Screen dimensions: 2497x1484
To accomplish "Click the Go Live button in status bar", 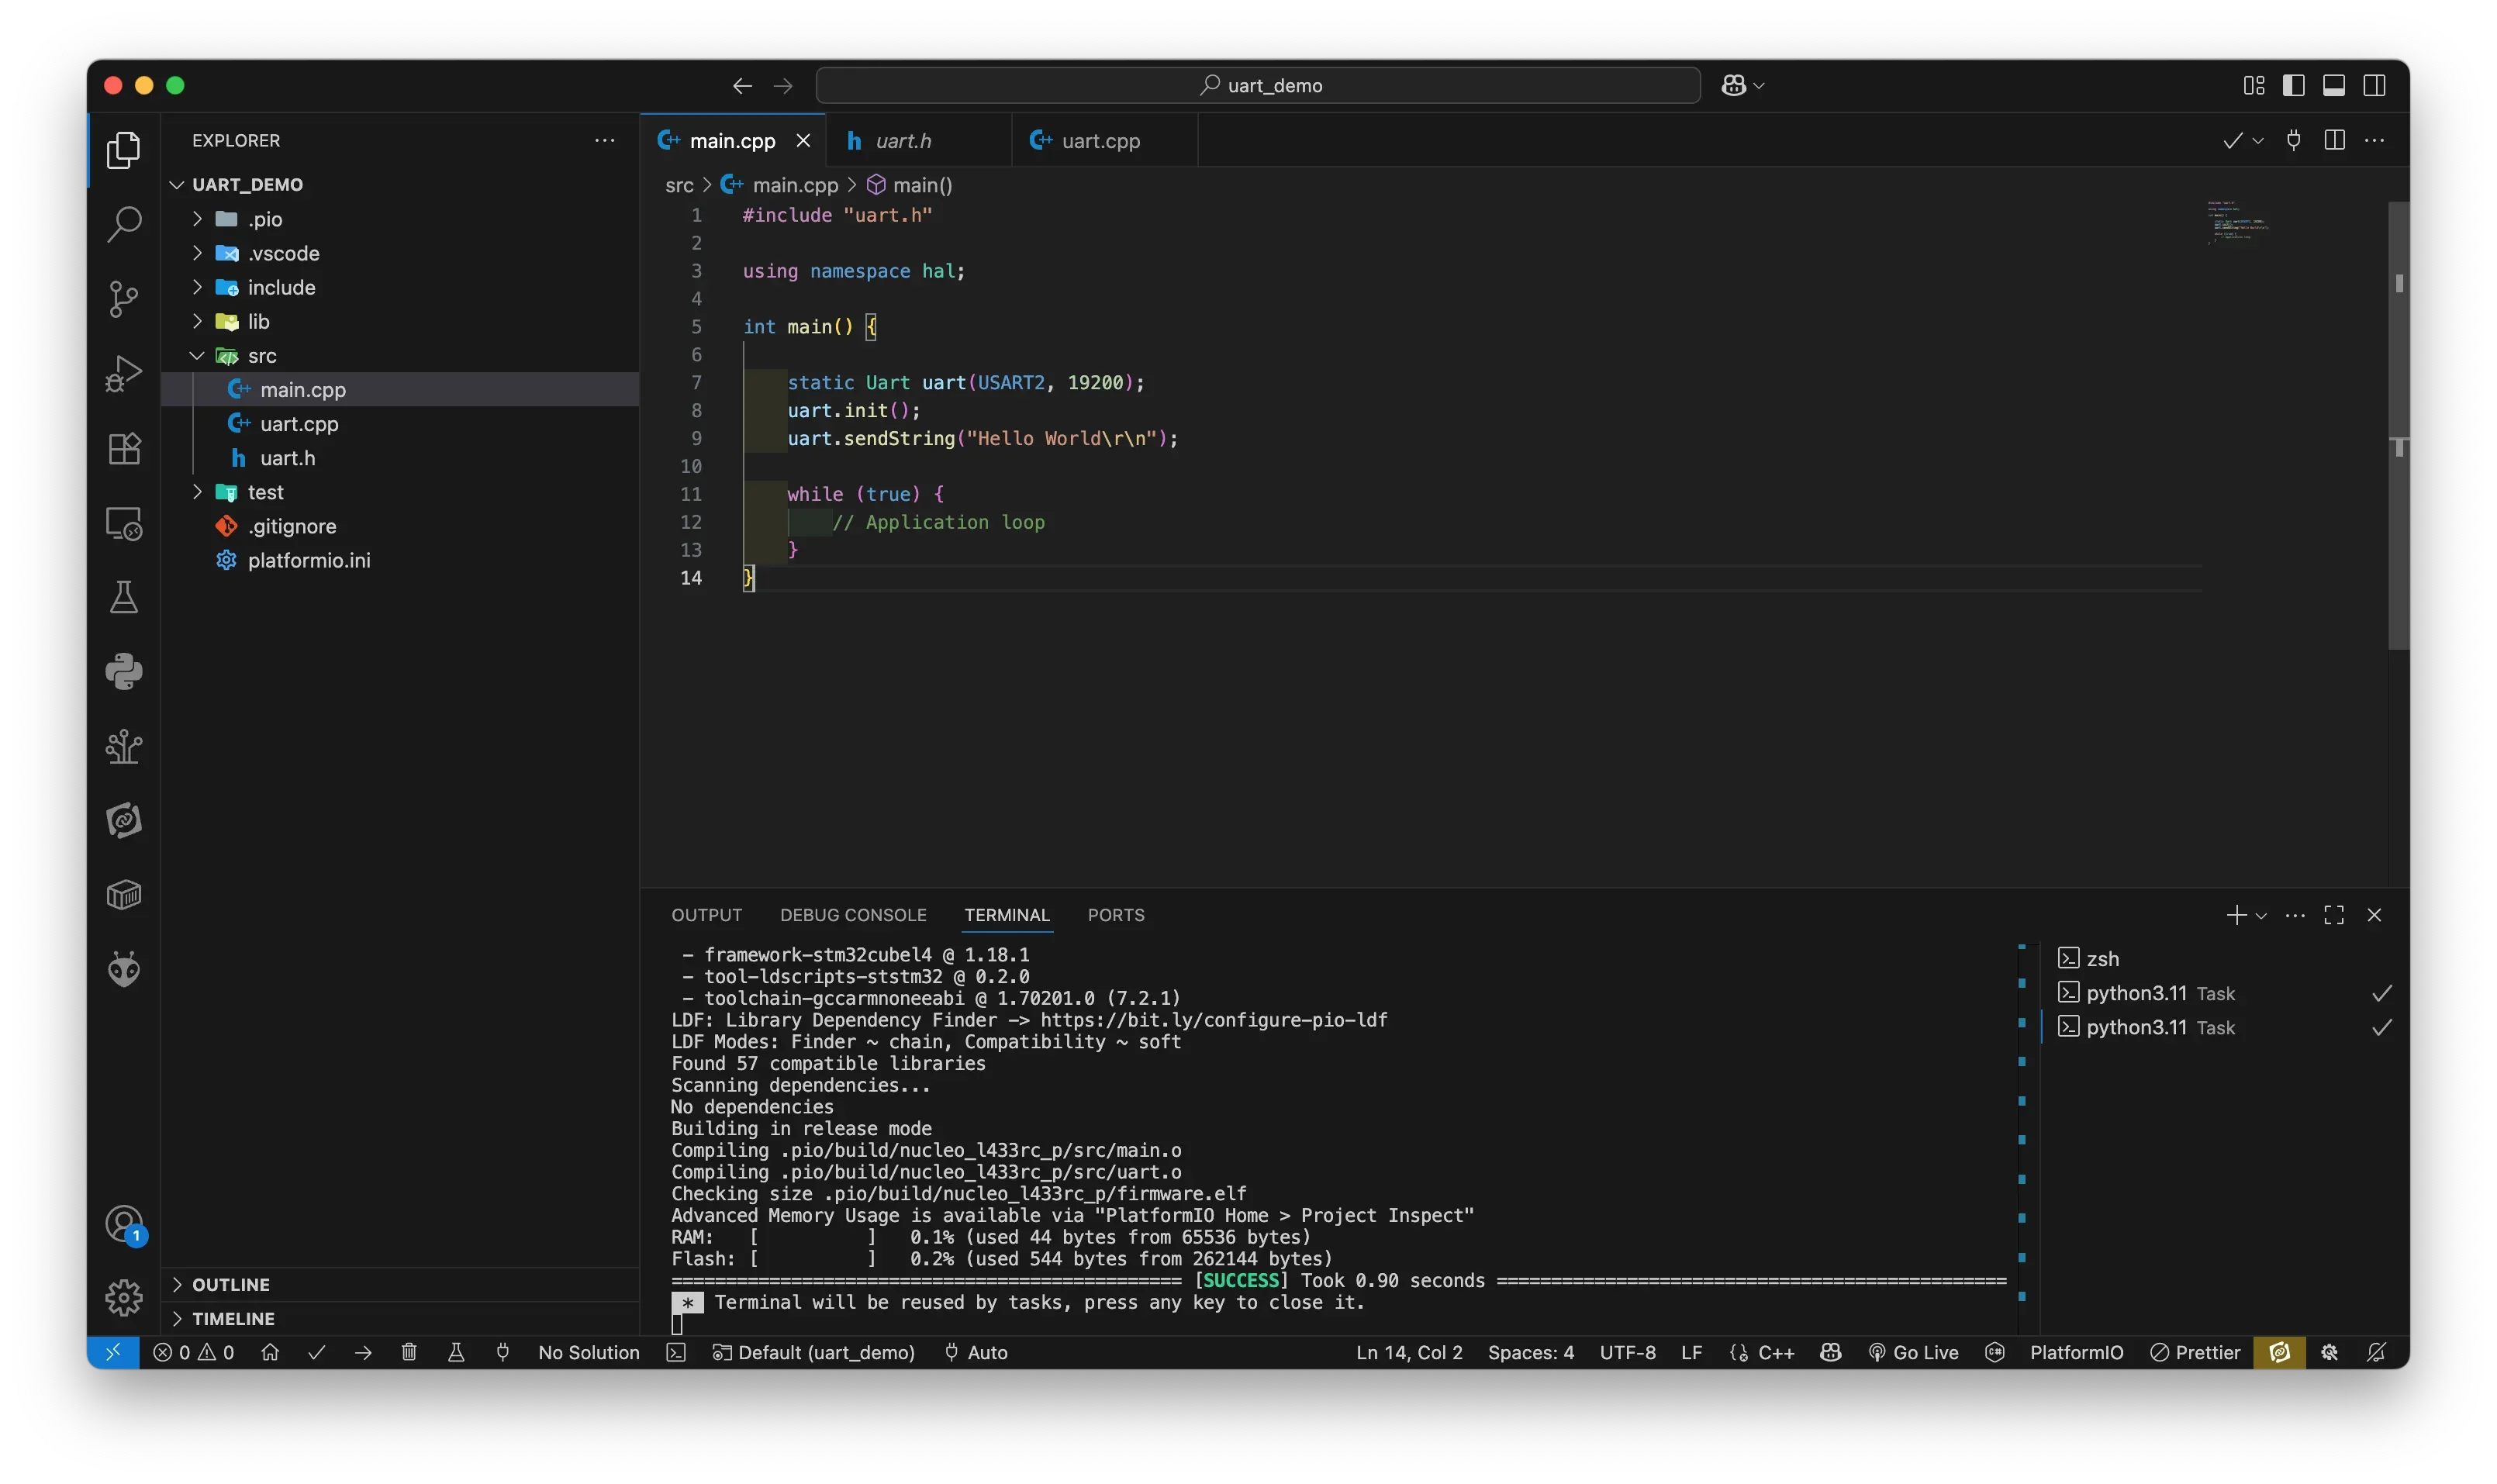I will 1913,1352.
